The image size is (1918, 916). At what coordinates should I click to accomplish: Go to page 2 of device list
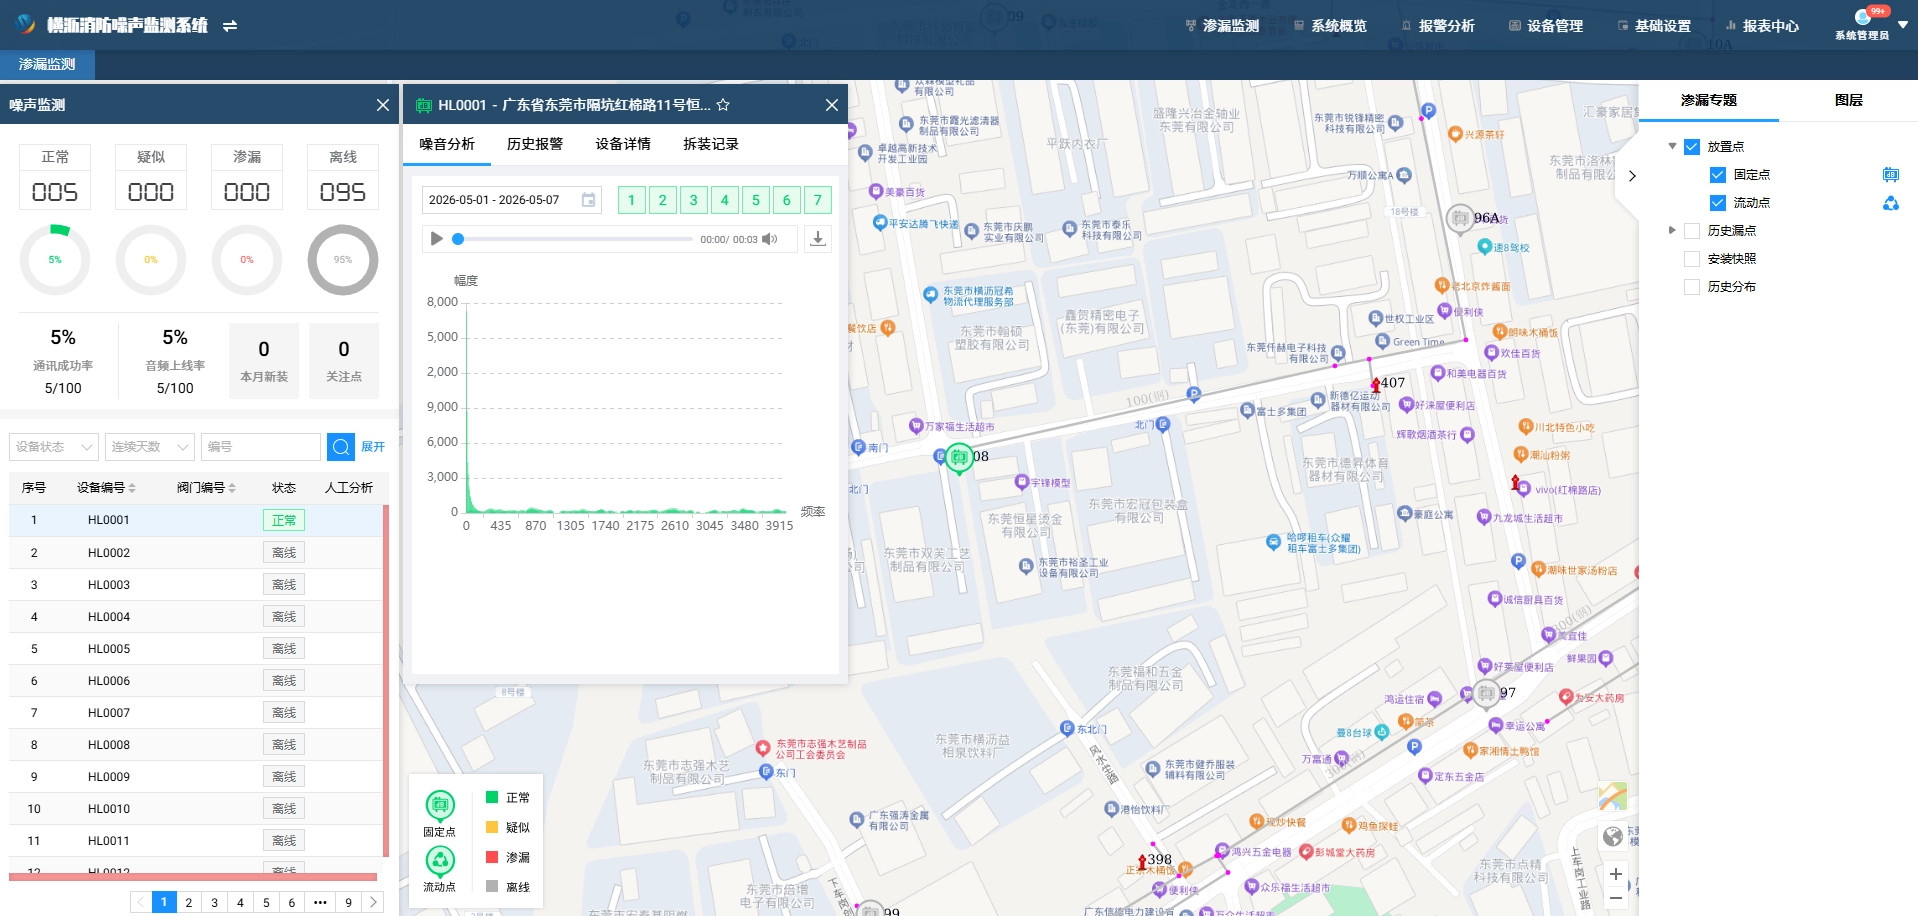(x=188, y=902)
